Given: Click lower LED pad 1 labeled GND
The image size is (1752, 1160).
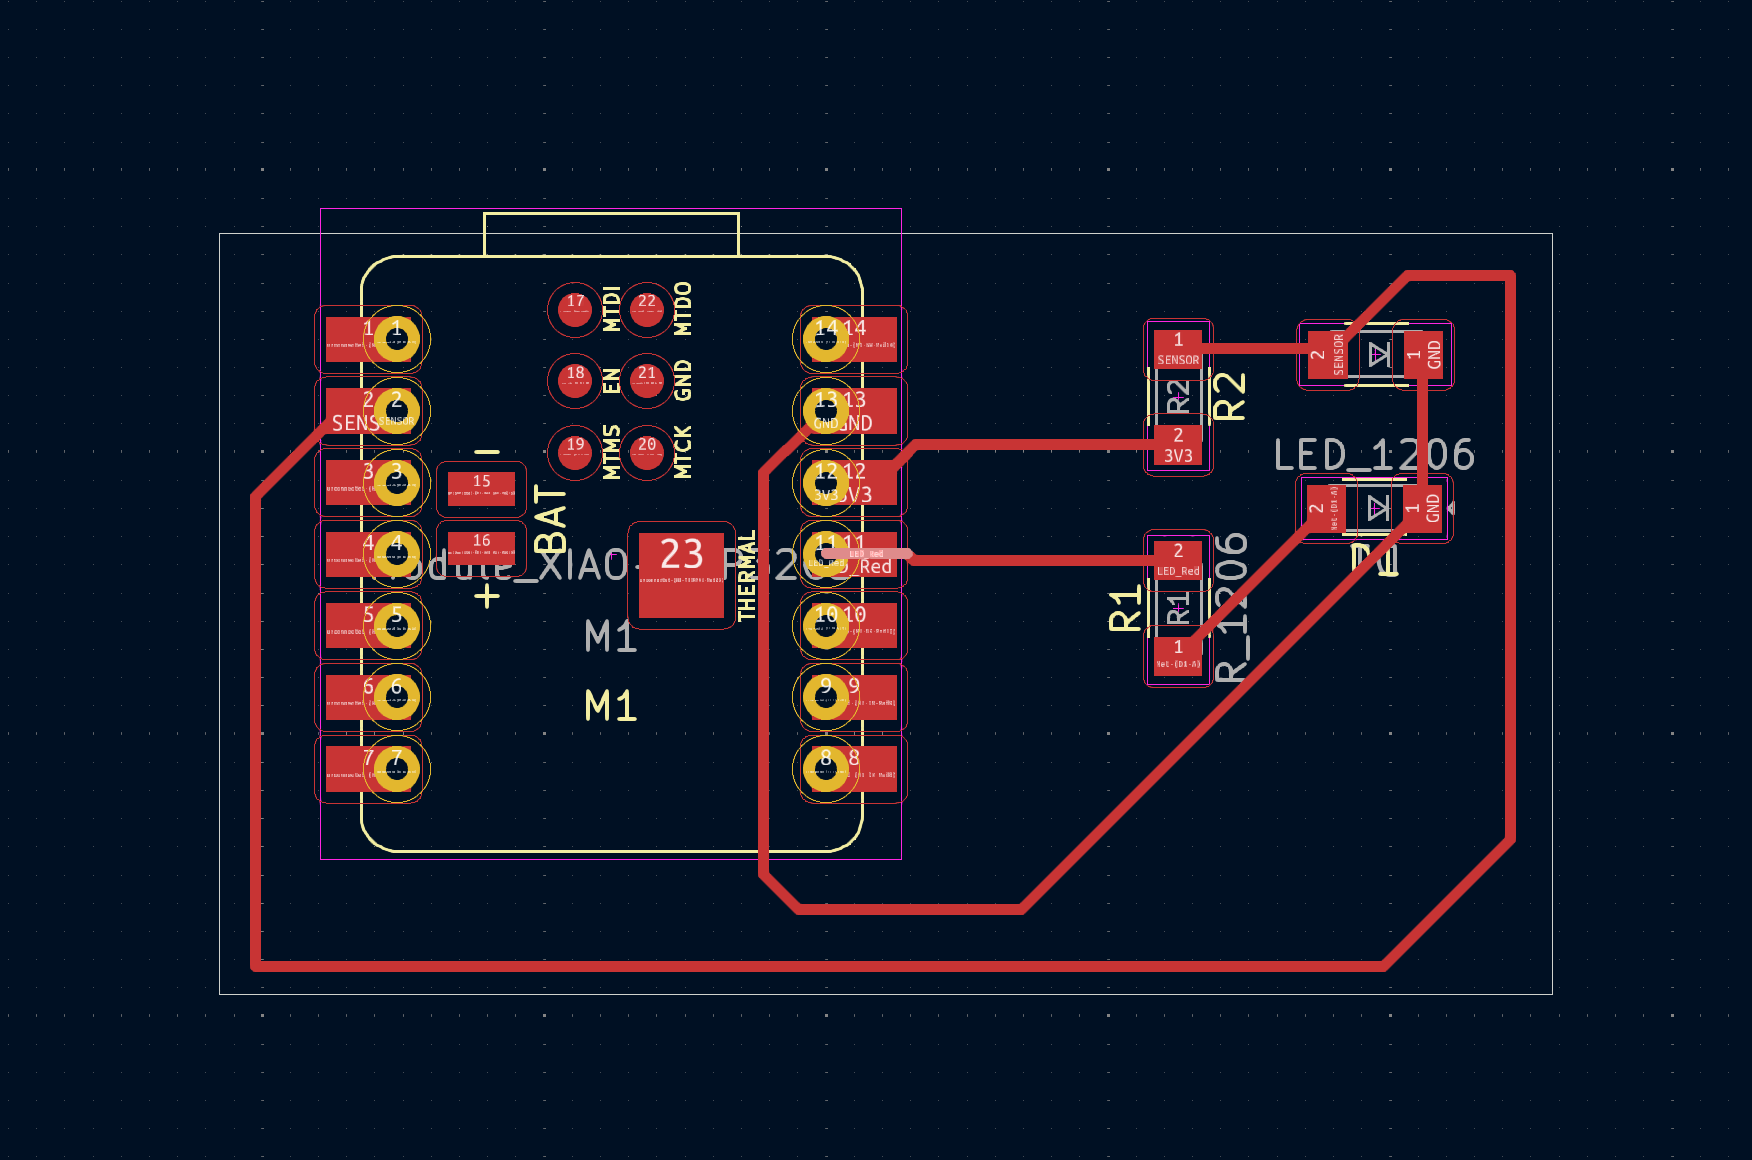Looking at the screenshot, I should pos(1422,509).
